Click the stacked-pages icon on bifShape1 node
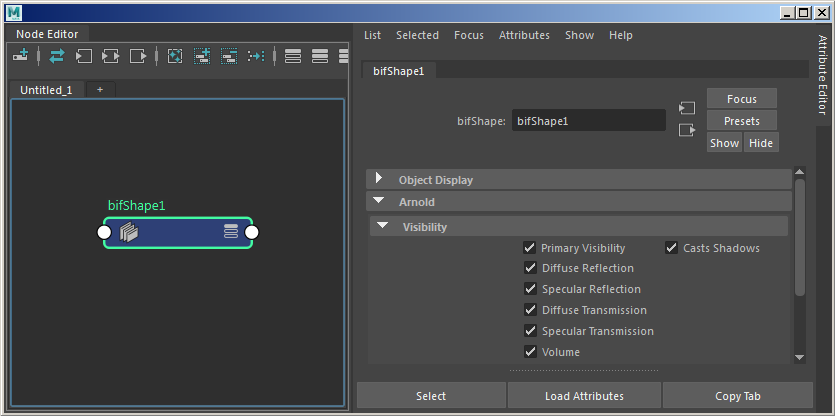 129,233
